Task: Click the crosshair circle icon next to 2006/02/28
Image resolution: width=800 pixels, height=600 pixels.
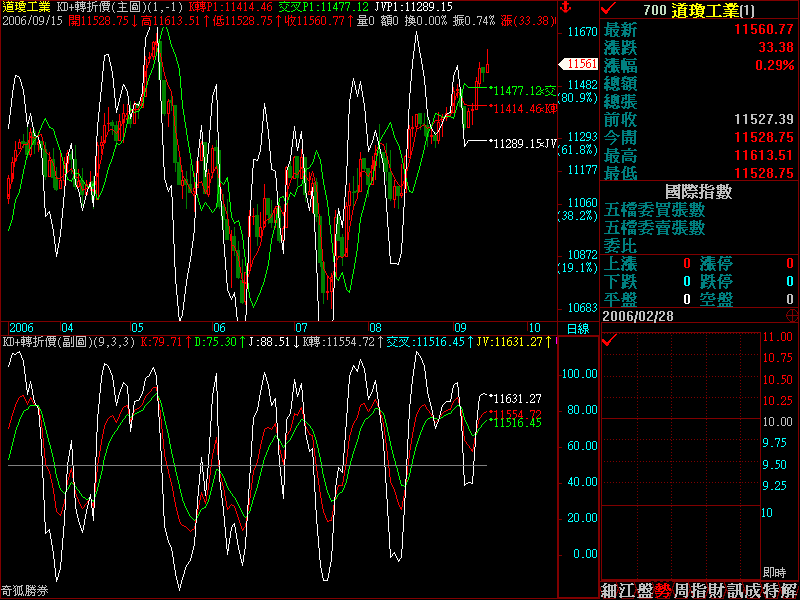Action: (792, 314)
